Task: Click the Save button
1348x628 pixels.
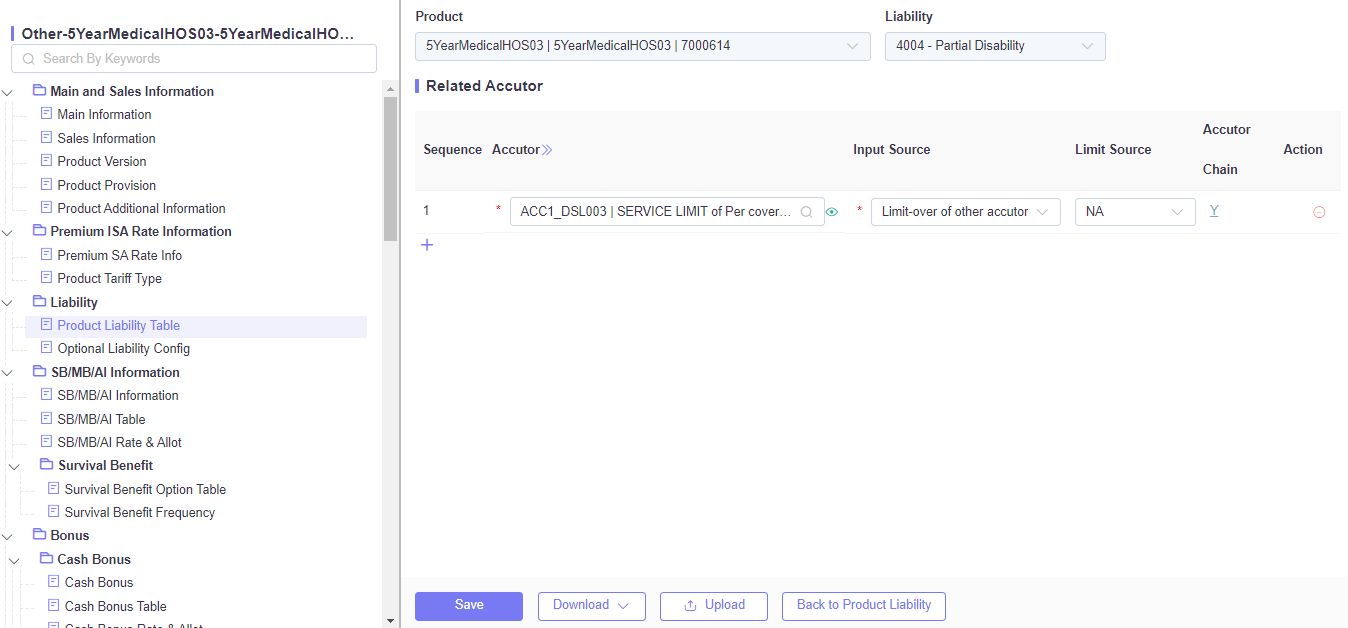Action: click(469, 606)
